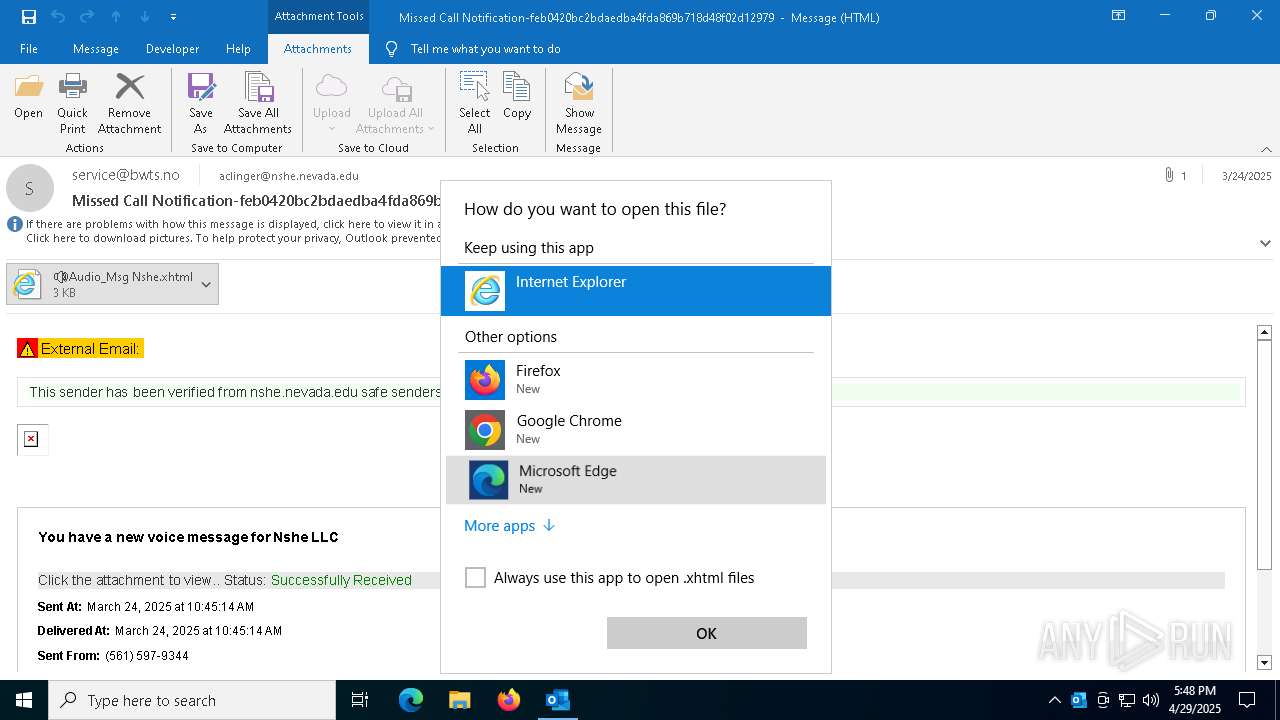1280x720 pixels.
Task: Open Outlook from taskbar
Action: click(x=557, y=700)
